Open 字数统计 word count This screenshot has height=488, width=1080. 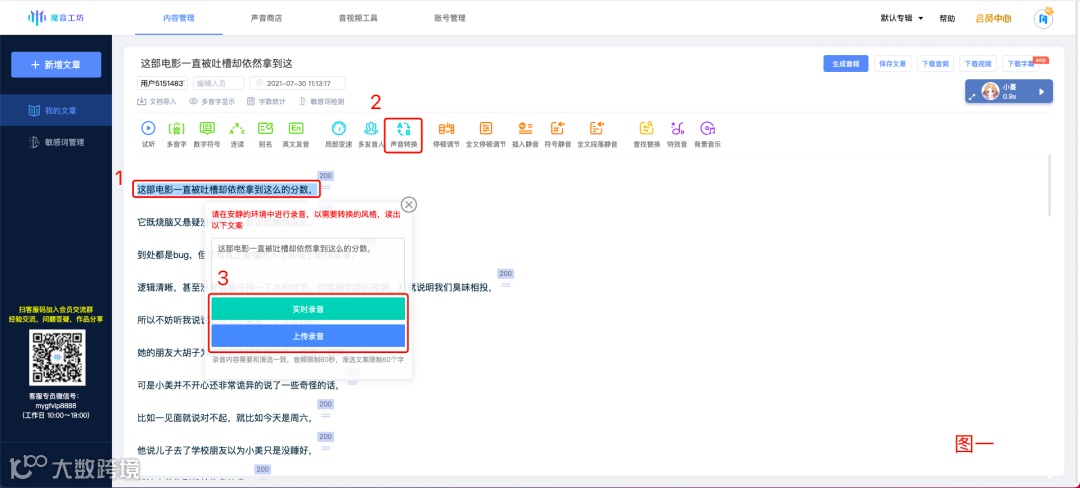pos(266,101)
